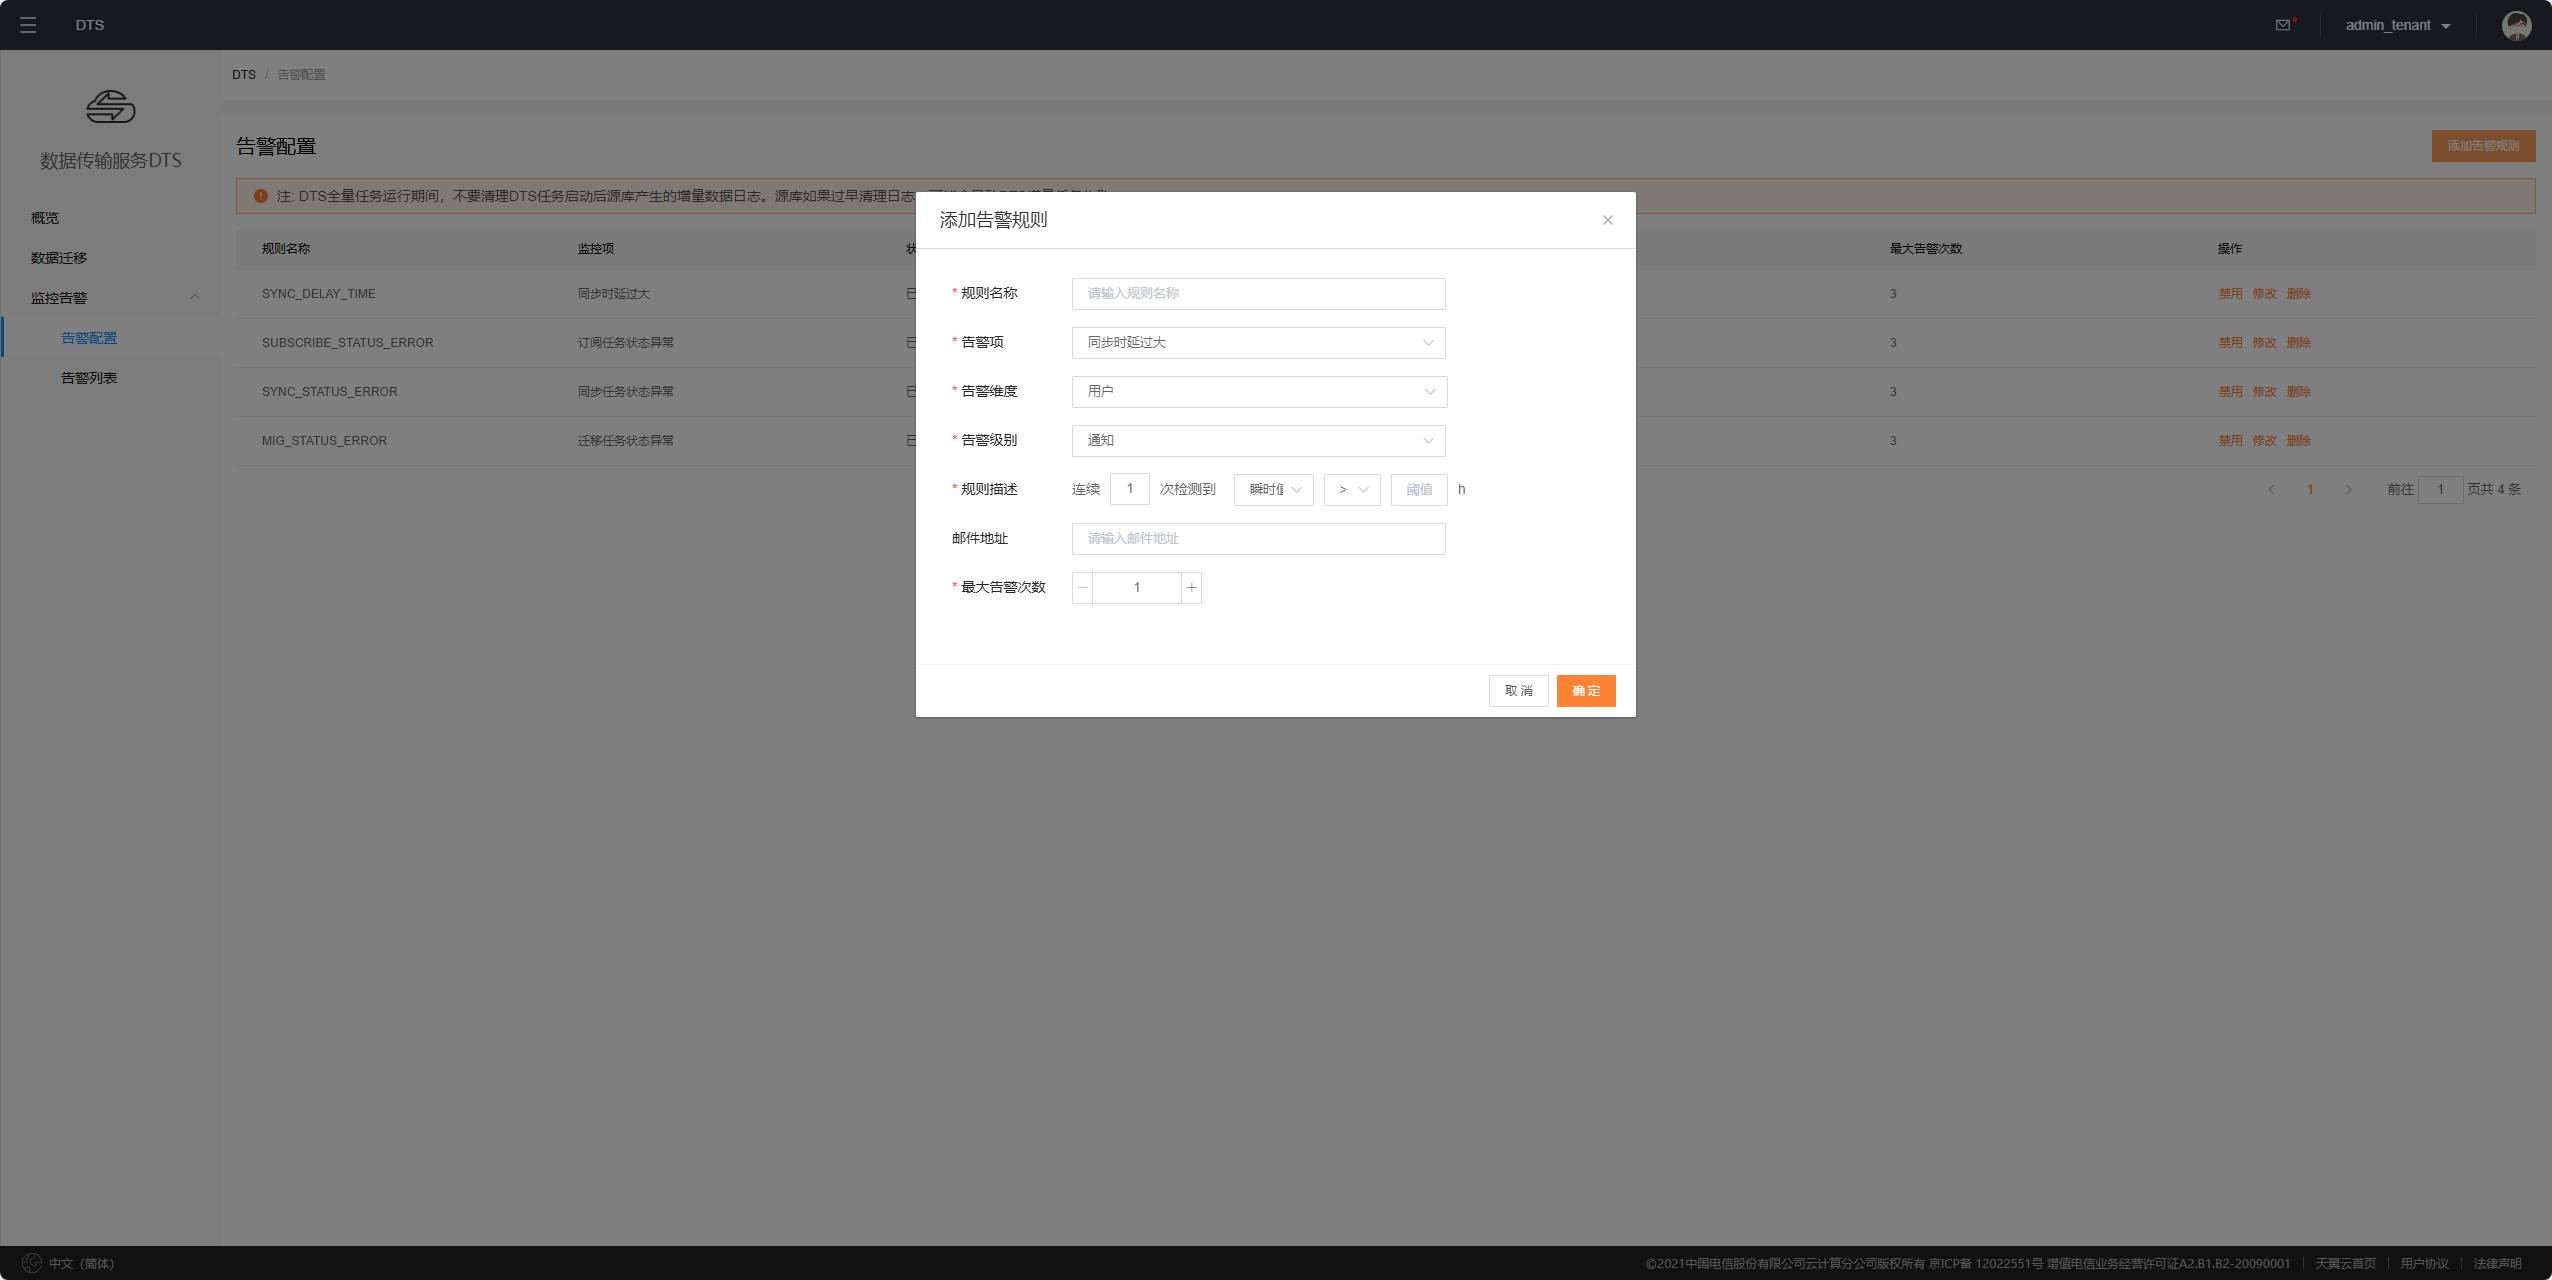Viewport: 2552px width, 1280px height.
Task: Focus the 规则名称 input field
Action: click(x=1258, y=294)
